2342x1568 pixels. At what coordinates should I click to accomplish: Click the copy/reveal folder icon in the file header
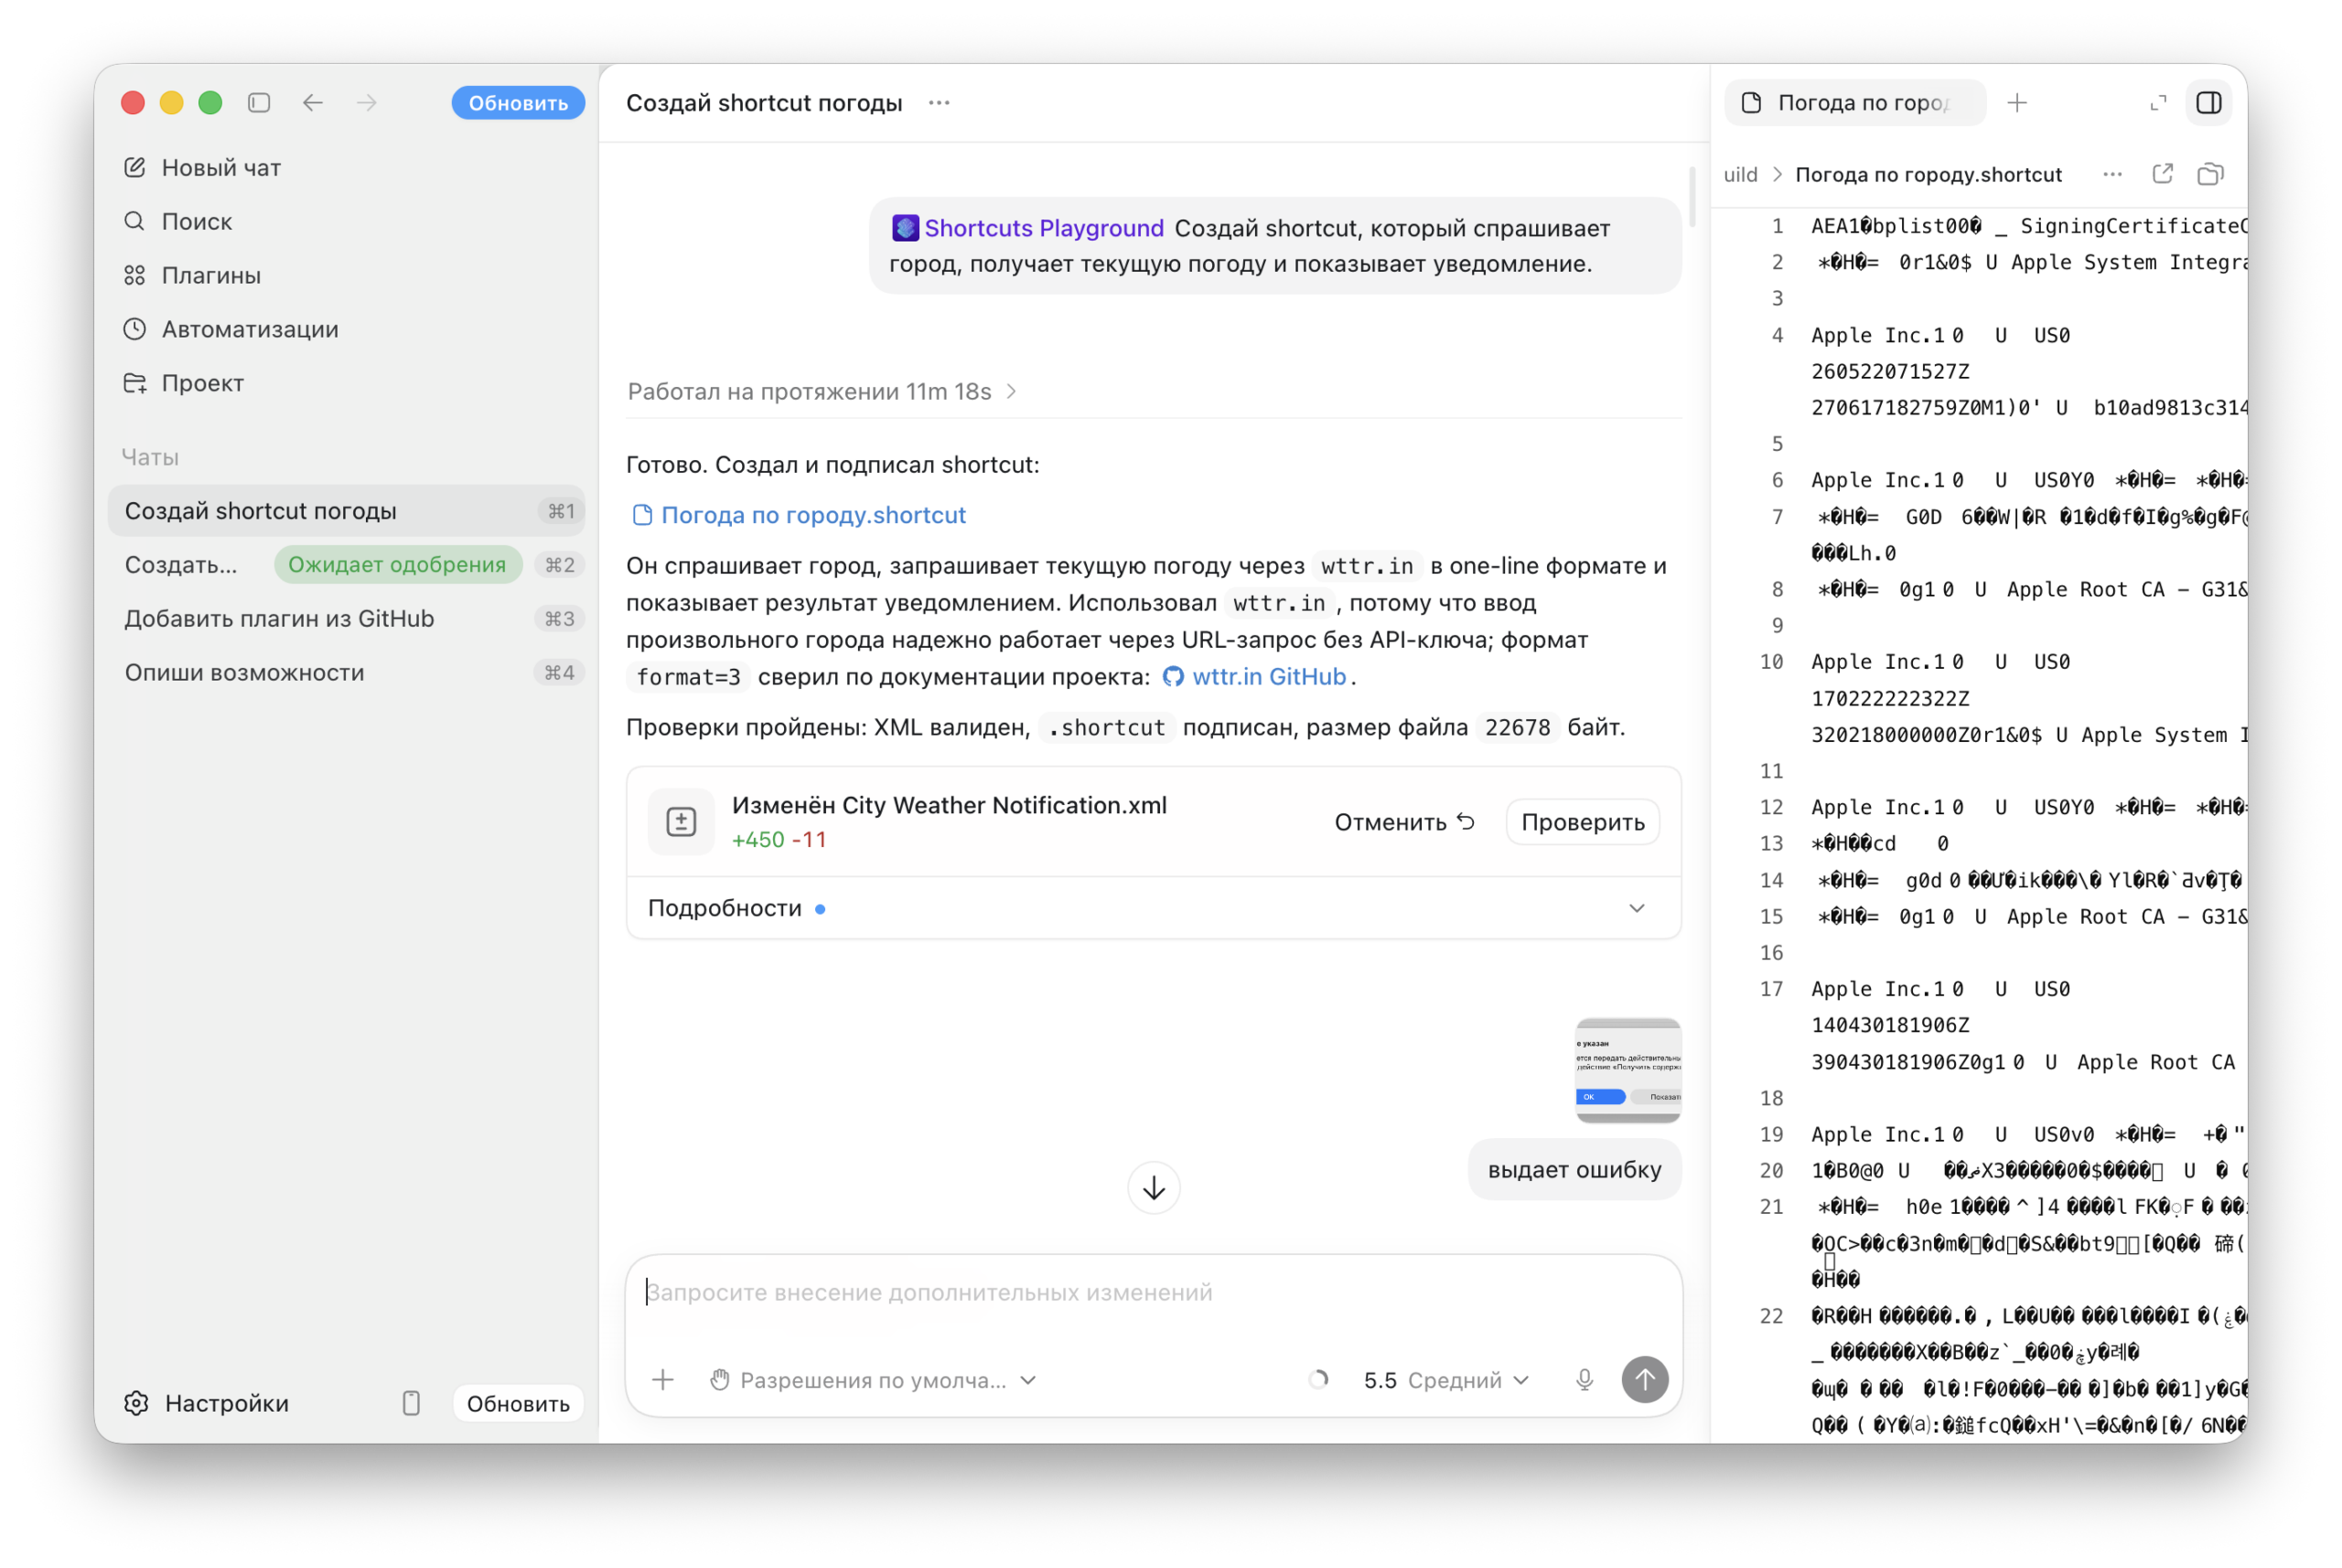(2210, 175)
